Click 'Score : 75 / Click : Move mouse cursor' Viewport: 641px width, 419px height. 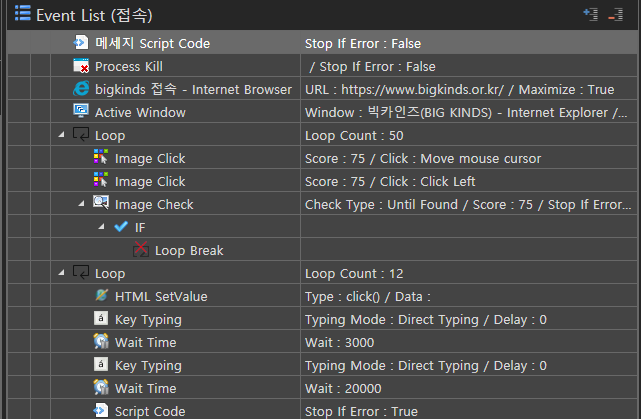(x=423, y=158)
